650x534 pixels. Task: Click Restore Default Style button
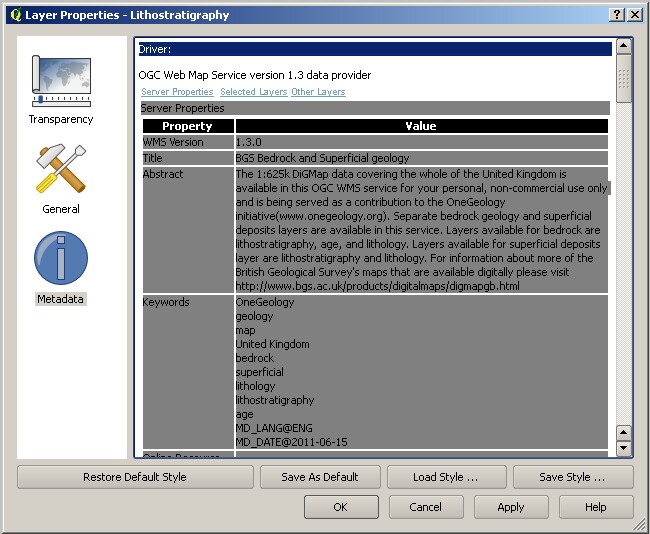click(x=135, y=477)
